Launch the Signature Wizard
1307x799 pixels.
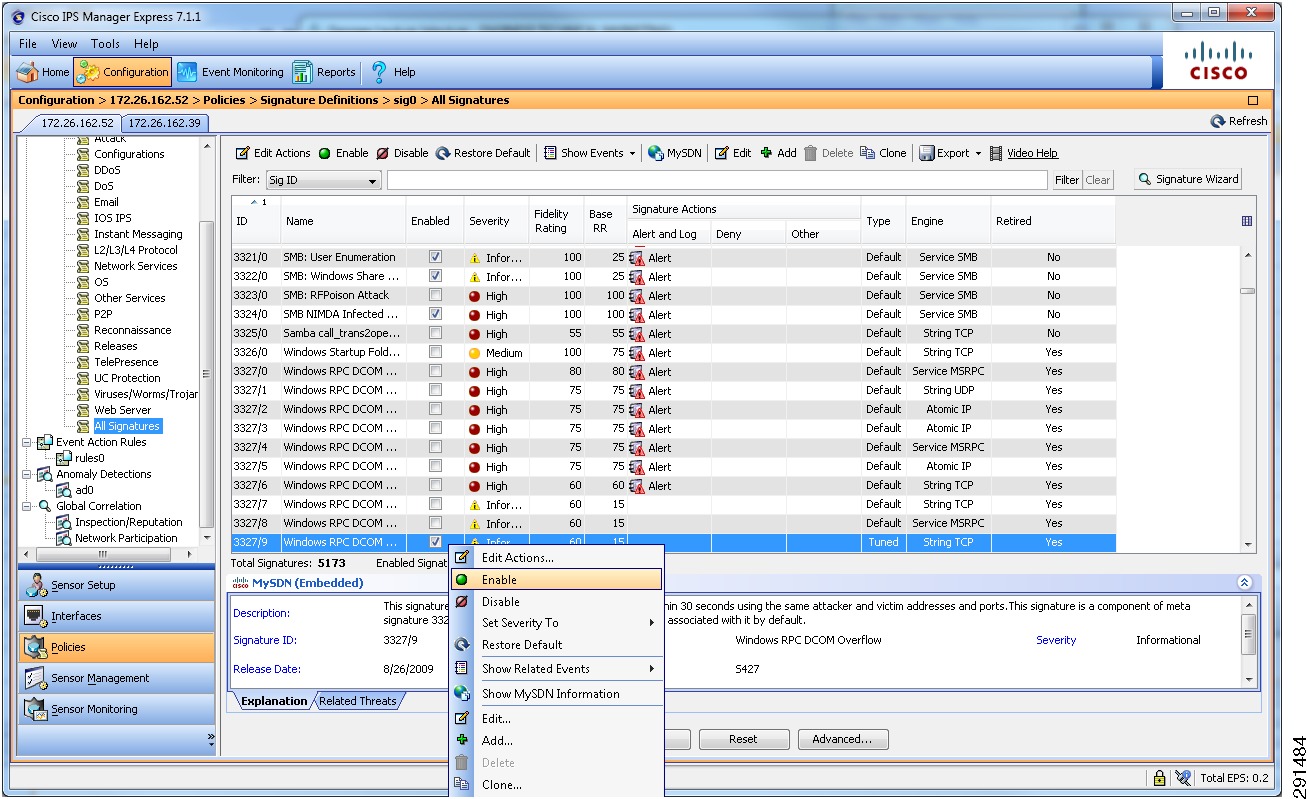point(1188,179)
